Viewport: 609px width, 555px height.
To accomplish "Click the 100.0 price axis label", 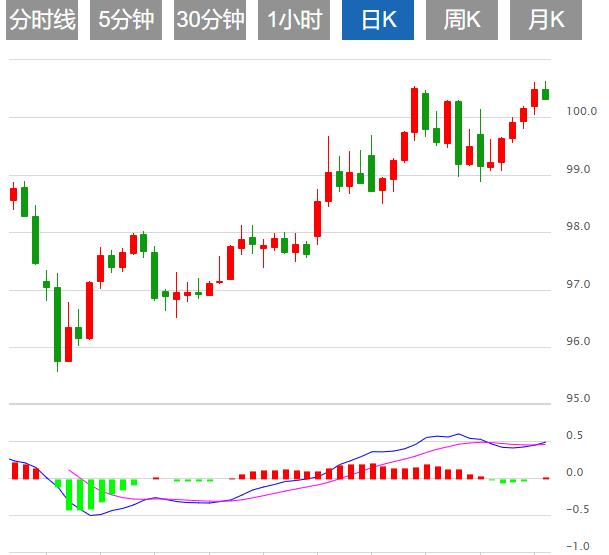I will tap(579, 111).
